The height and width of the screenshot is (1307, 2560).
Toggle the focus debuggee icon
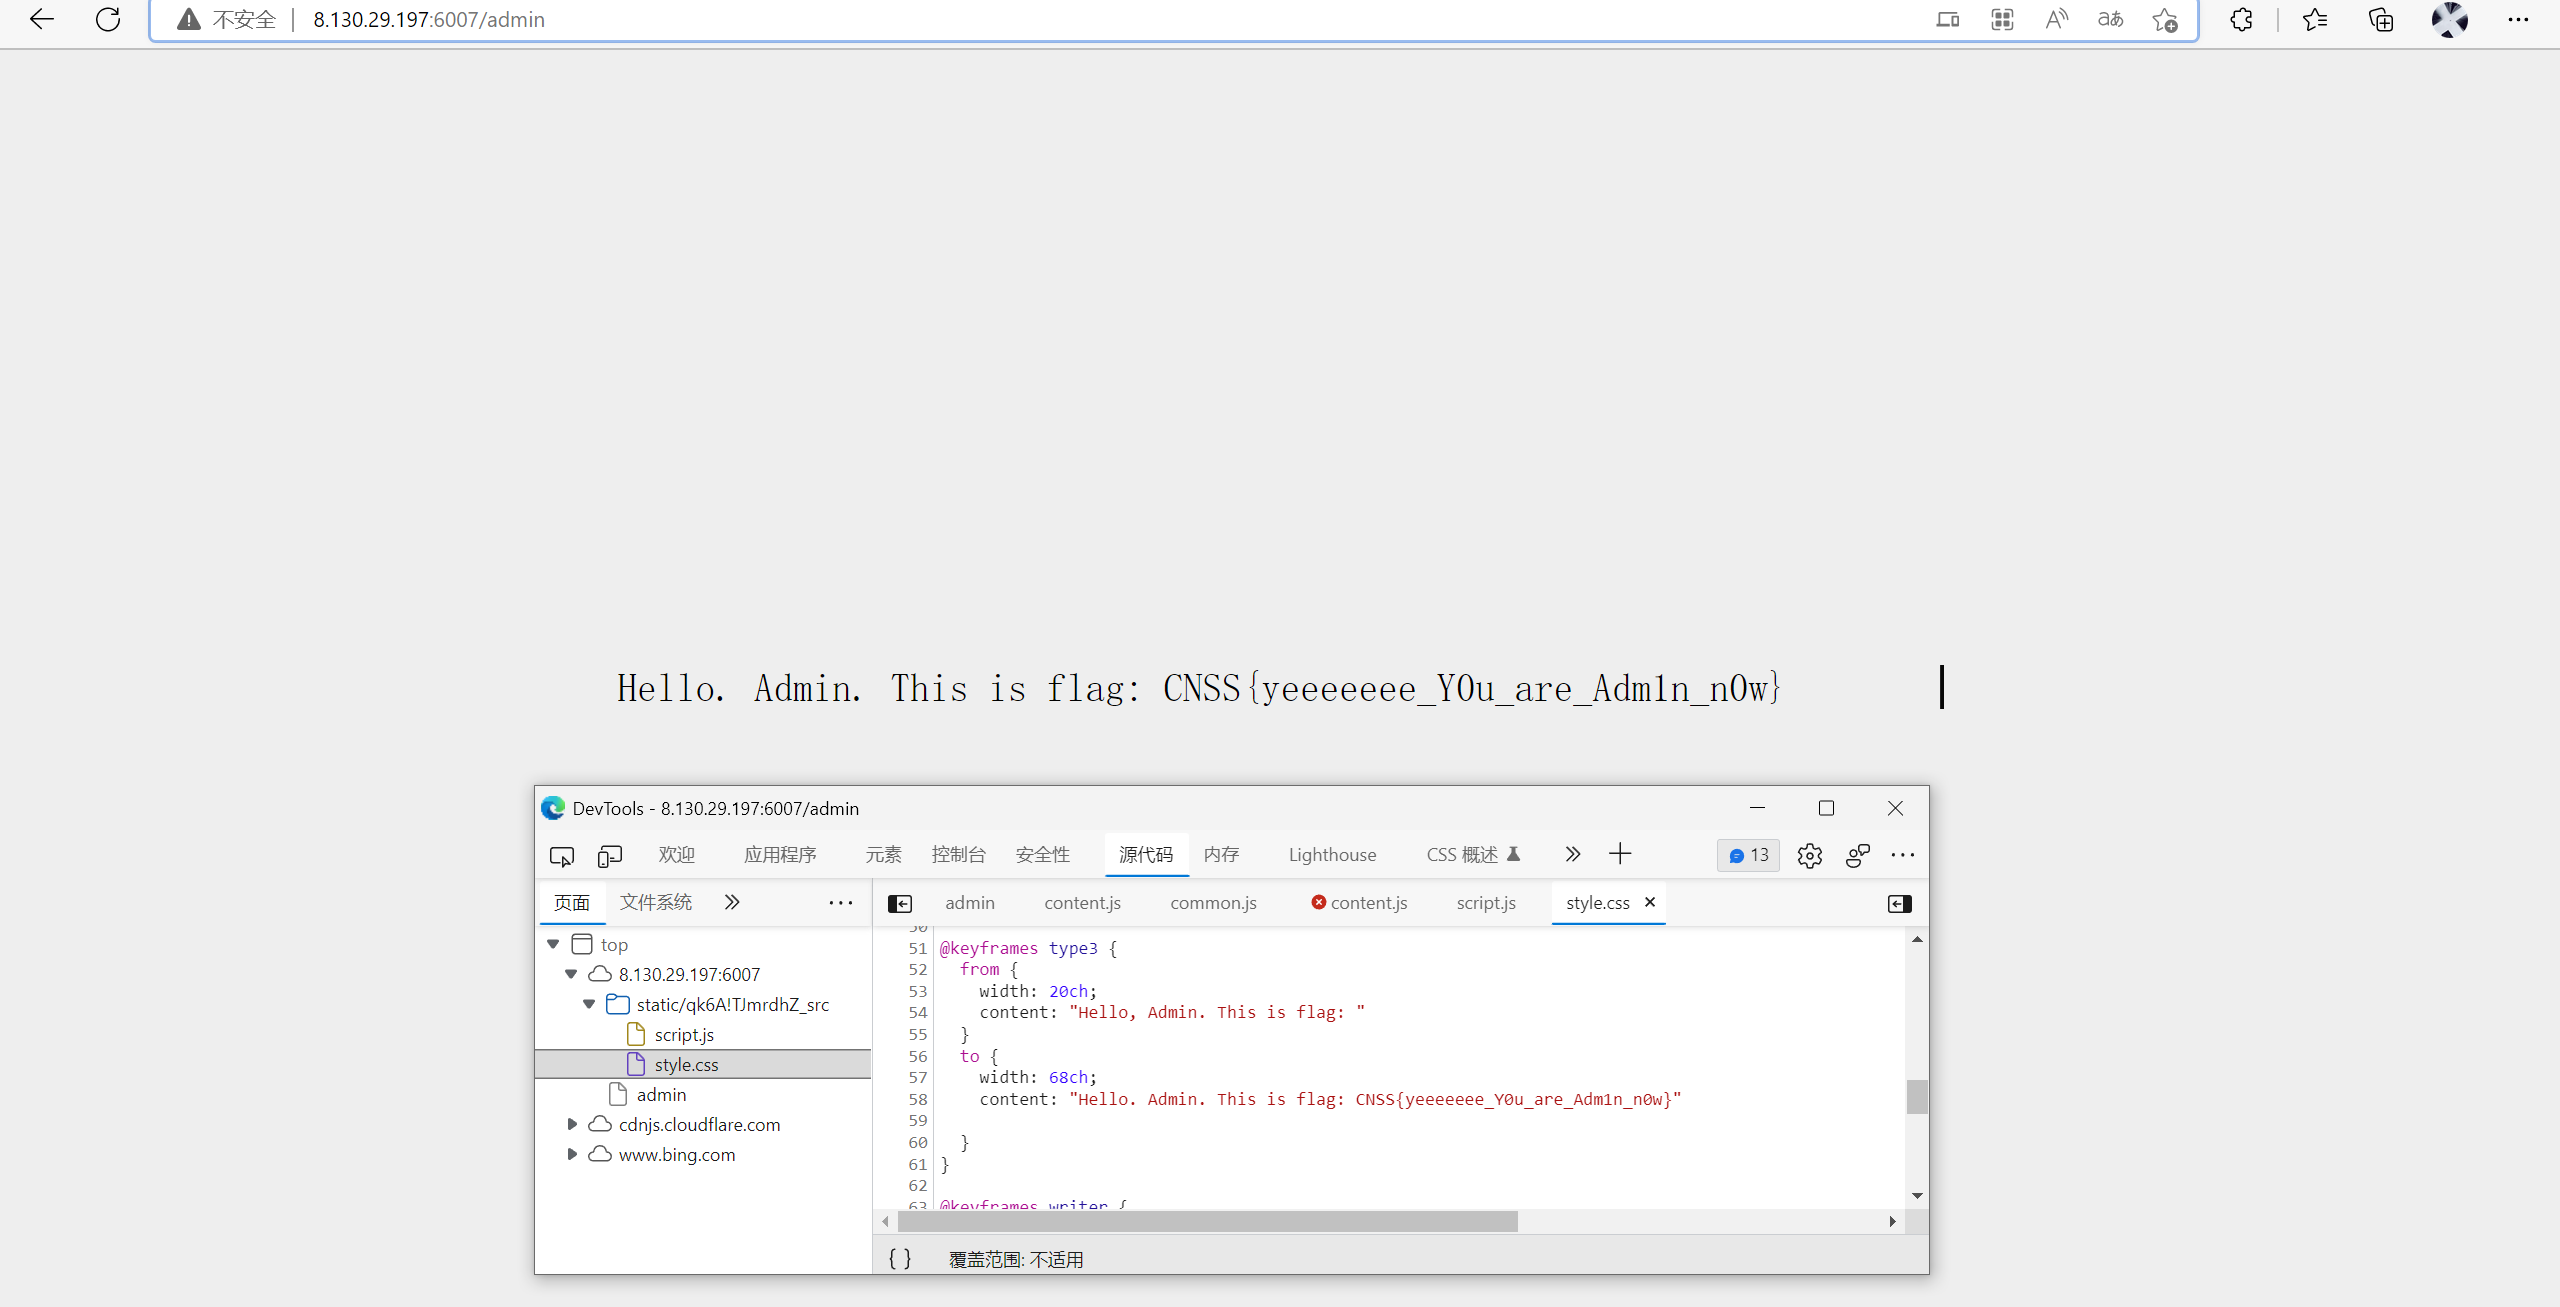[1857, 856]
